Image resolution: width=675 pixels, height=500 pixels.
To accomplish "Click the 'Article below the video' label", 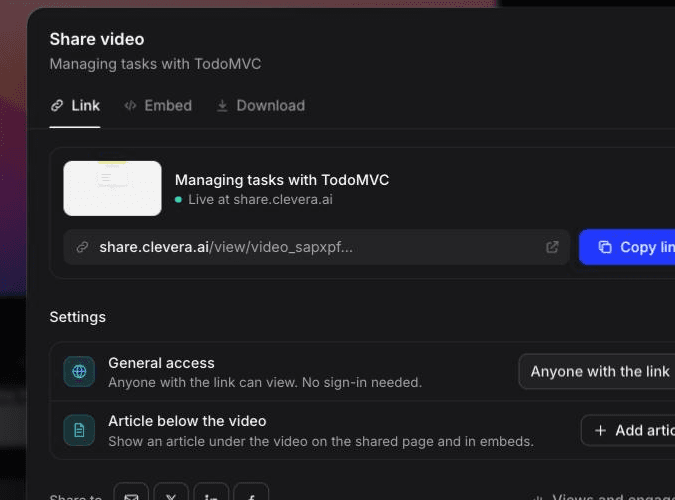I will (x=187, y=421).
